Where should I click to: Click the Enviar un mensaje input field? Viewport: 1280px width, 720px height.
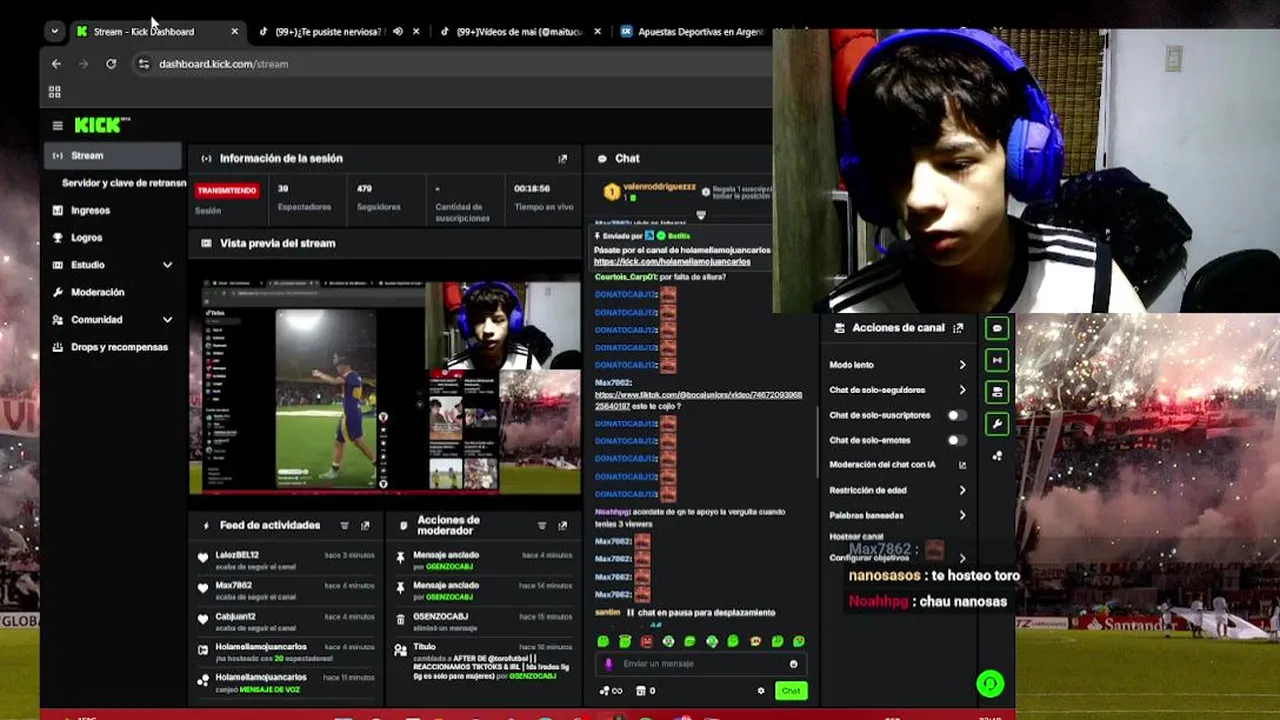point(701,664)
